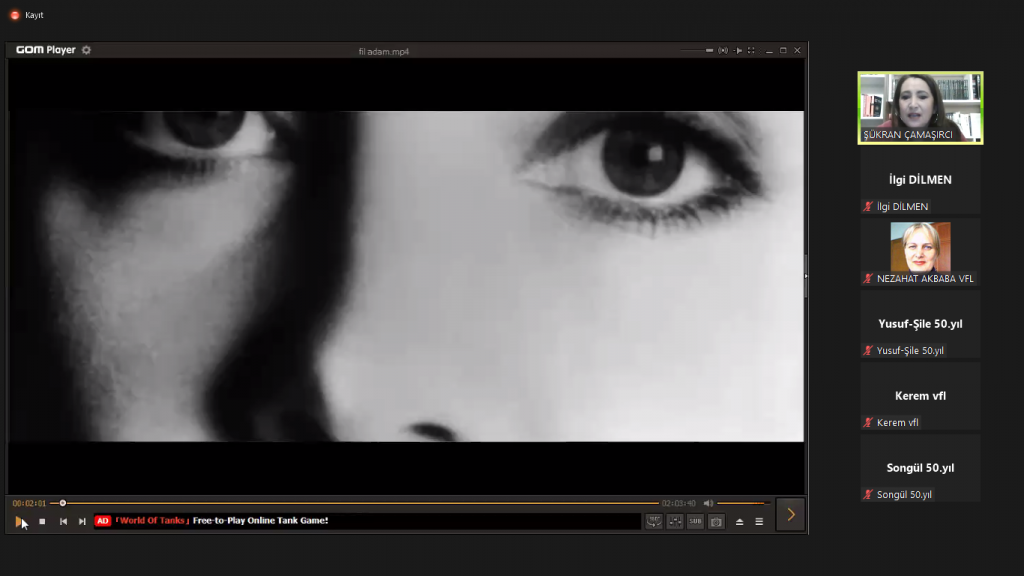
Task: Open GOM Player settings gear
Action: click(86, 50)
